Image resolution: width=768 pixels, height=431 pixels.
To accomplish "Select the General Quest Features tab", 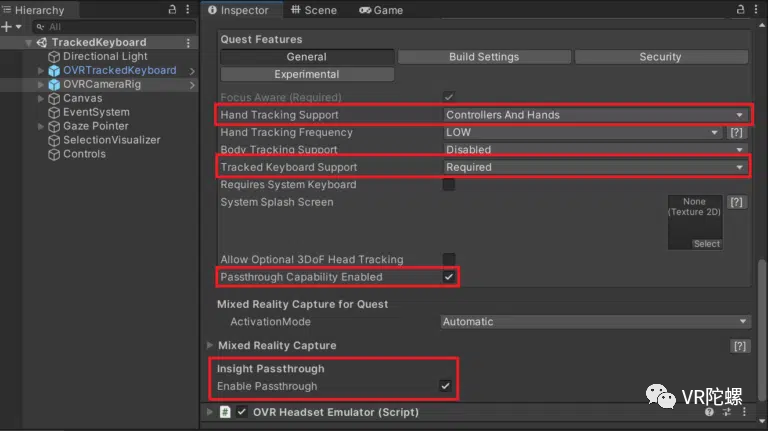I will point(307,57).
